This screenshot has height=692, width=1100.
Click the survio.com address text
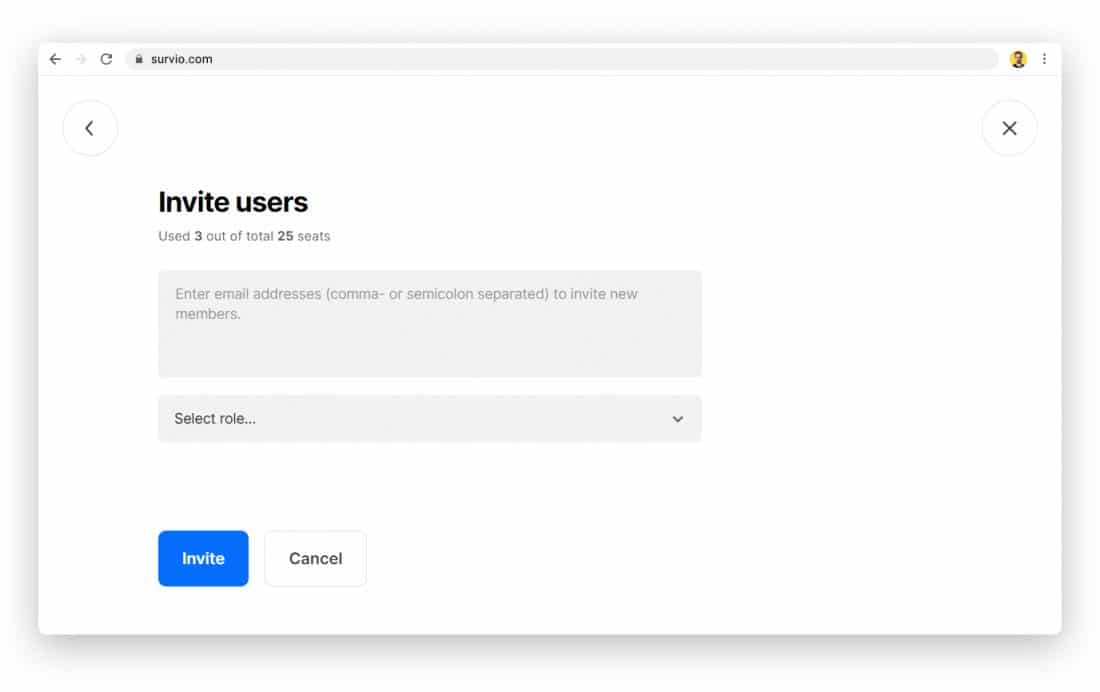(182, 59)
